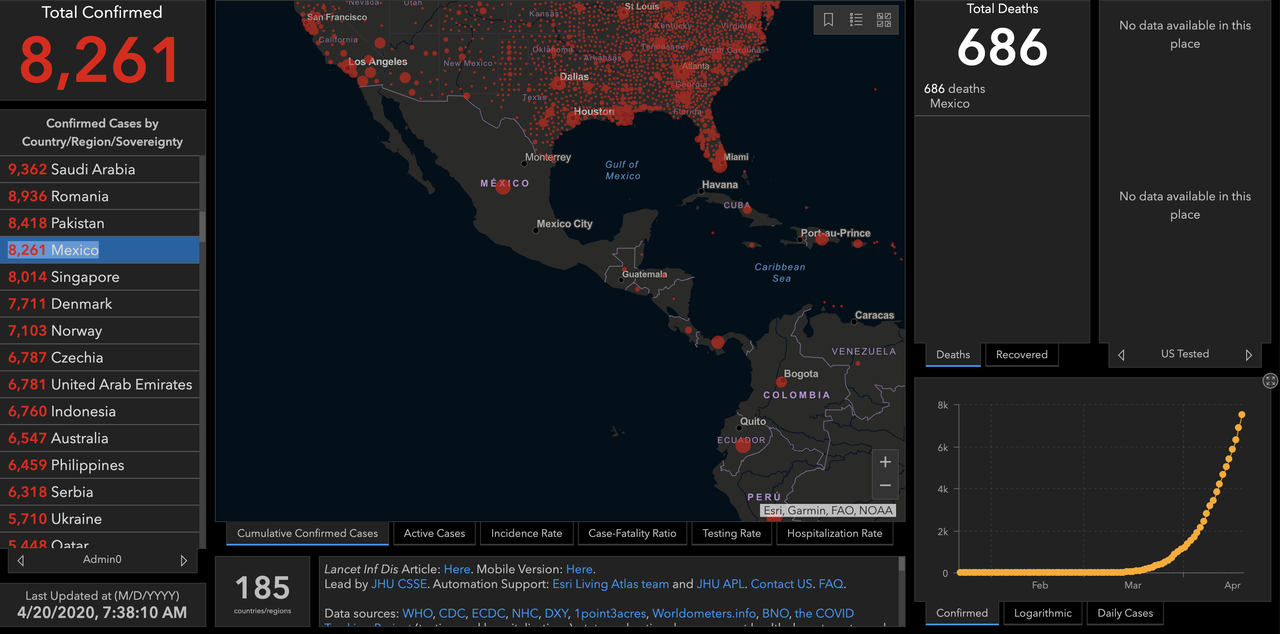Show the Case-Fatality Ratio map layer

[x=632, y=534]
